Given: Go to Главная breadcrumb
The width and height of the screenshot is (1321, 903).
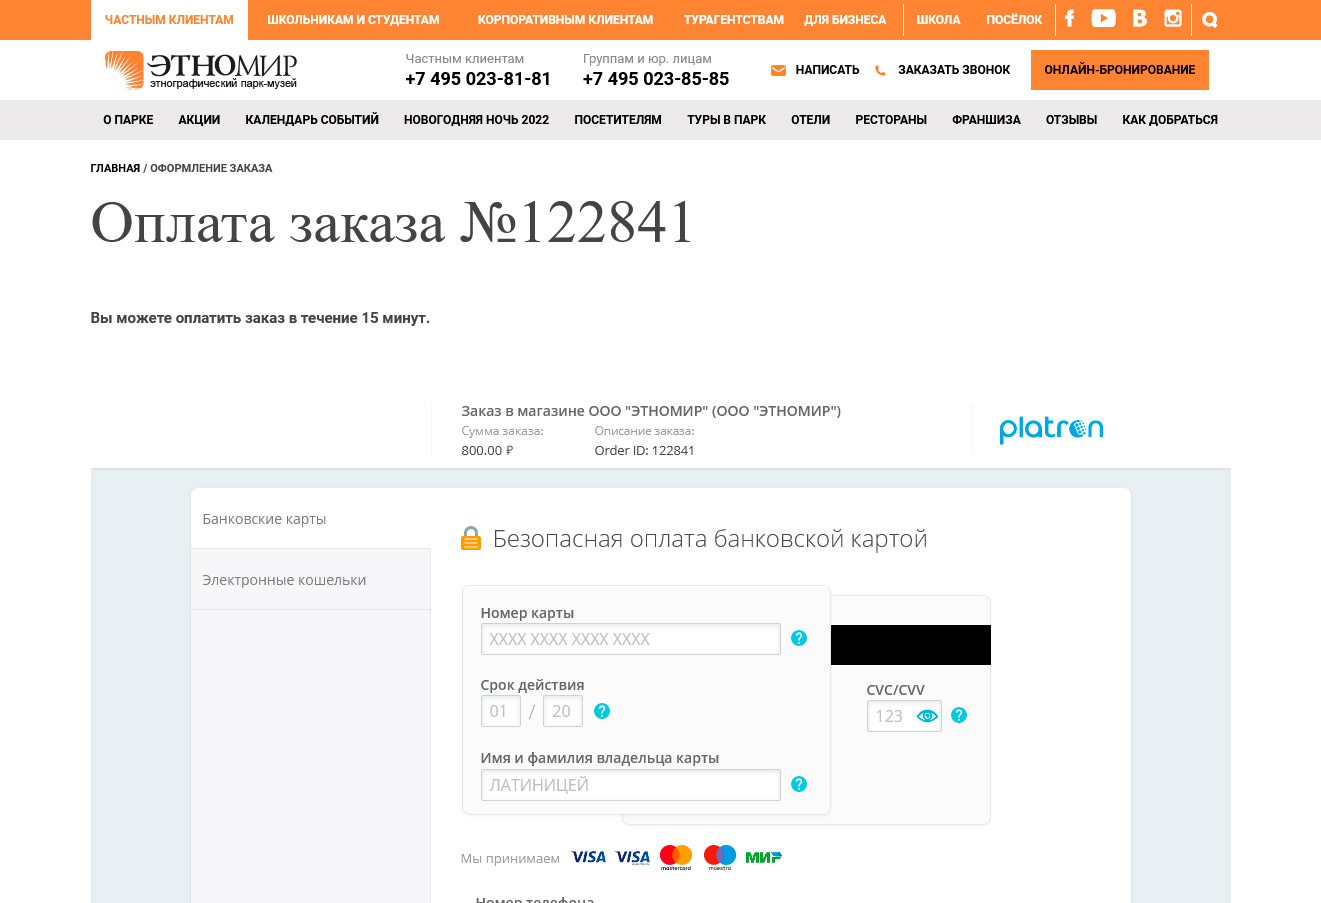Looking at the screenshot, I should click(x=115, y=168).
